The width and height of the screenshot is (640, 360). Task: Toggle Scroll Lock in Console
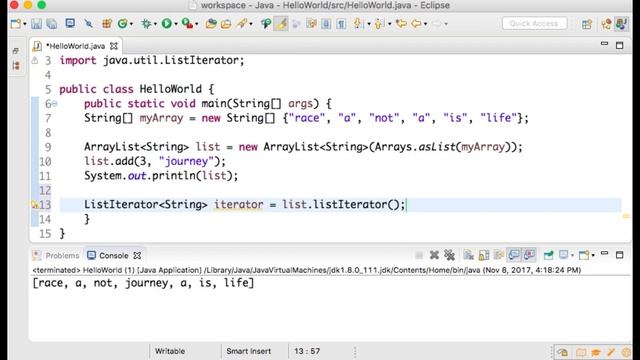(x=484, y=255)
